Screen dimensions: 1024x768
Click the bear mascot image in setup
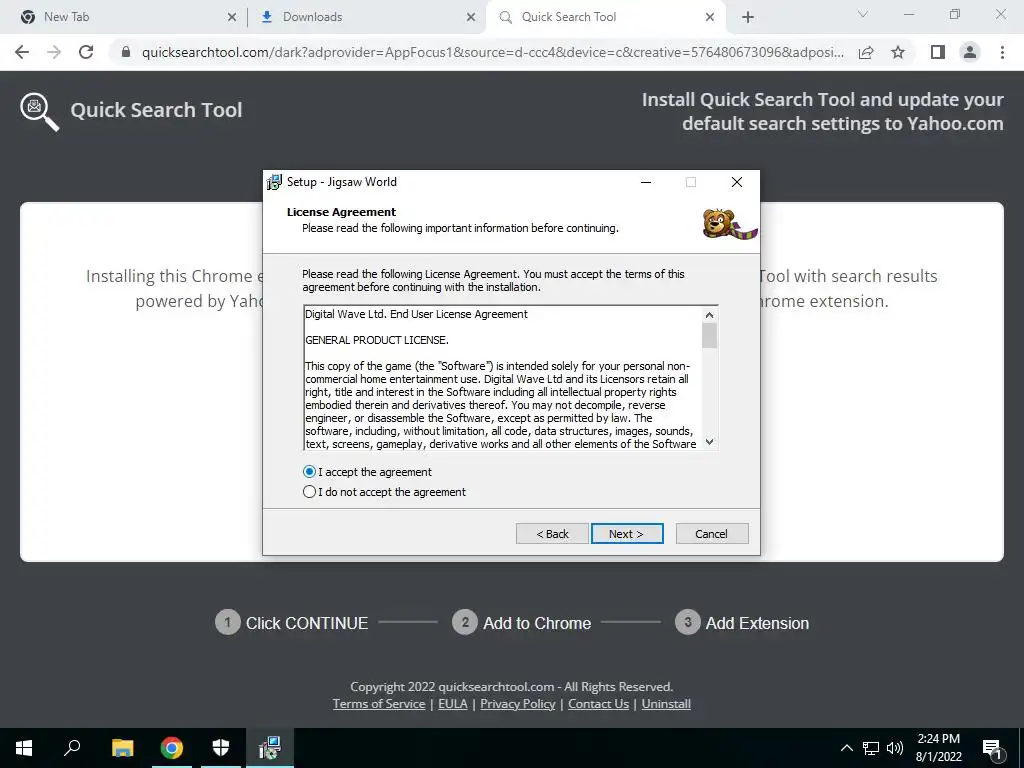[x=729, y=224]
